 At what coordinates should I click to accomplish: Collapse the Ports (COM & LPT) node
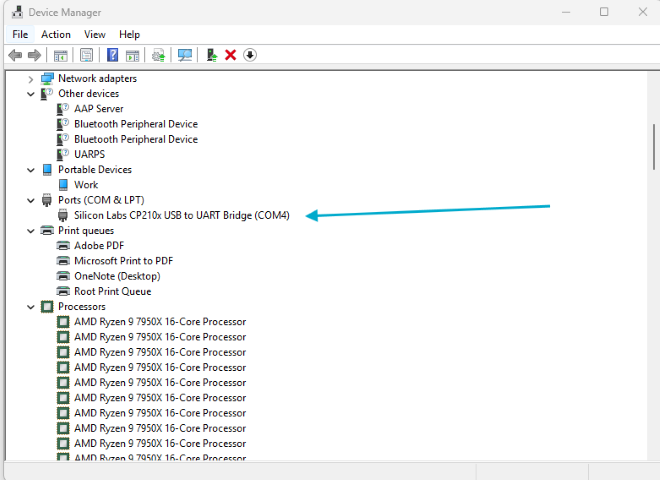click(x=31, y=200)
